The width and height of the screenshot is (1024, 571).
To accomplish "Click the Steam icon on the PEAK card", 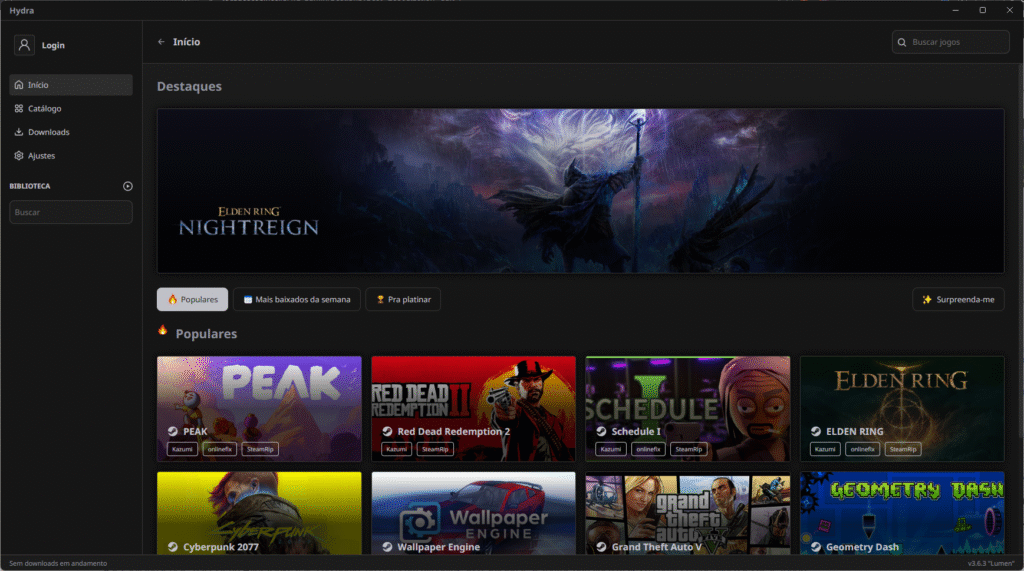I will point(173,431).
